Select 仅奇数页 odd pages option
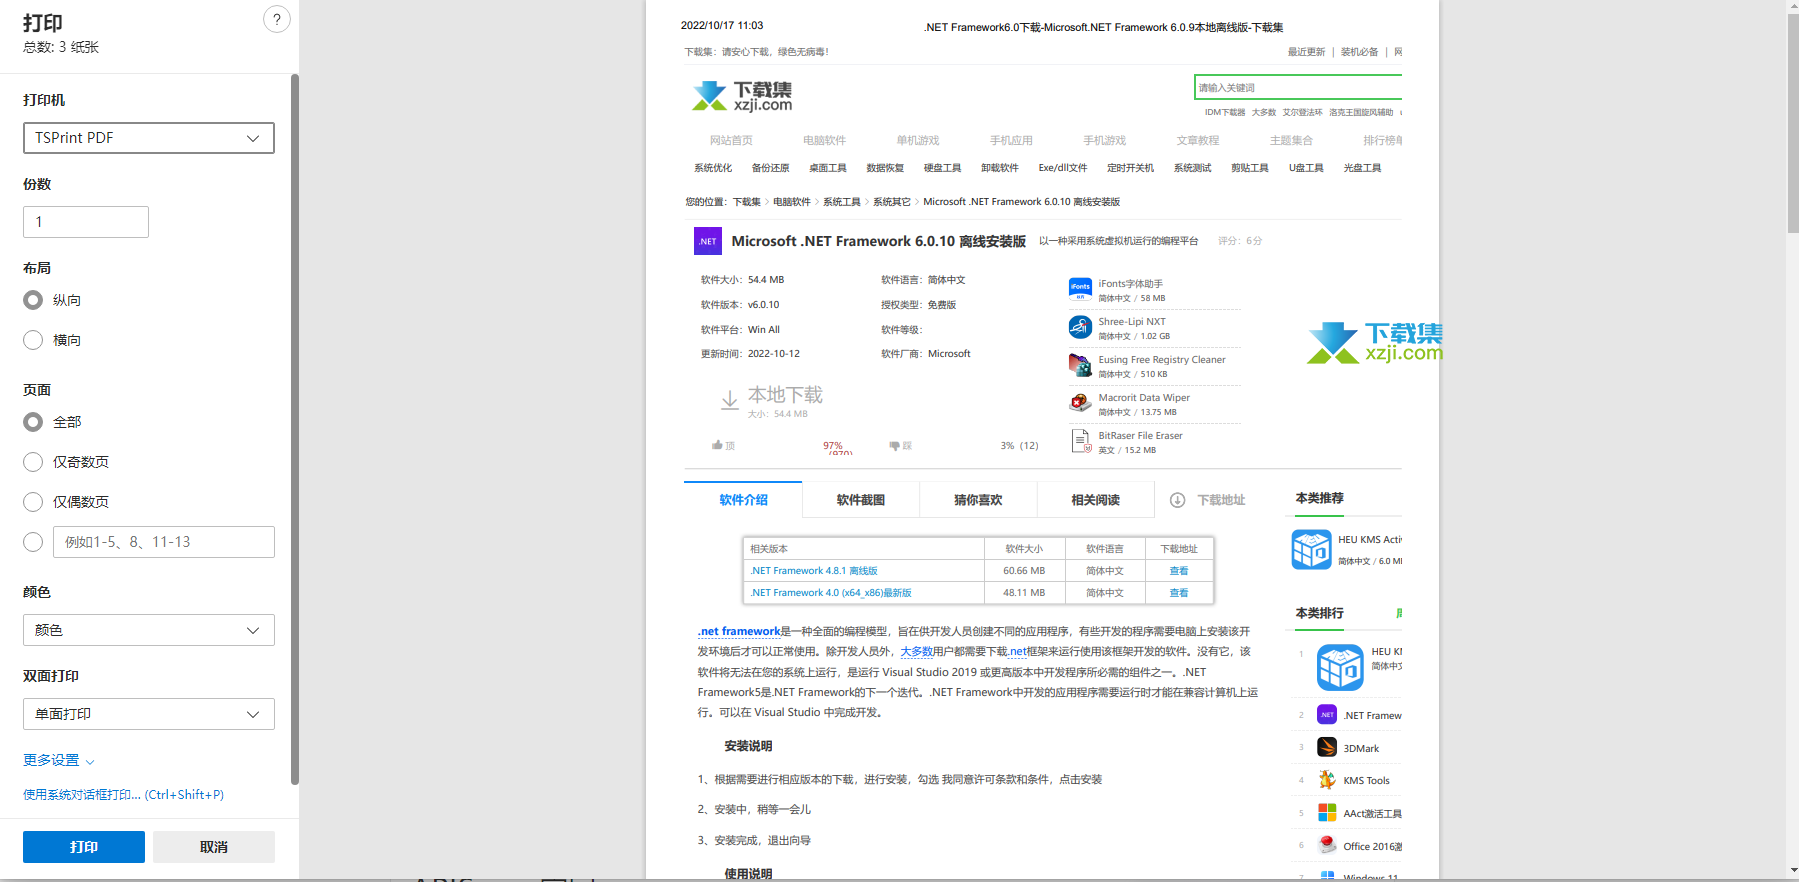 point(33,462)
